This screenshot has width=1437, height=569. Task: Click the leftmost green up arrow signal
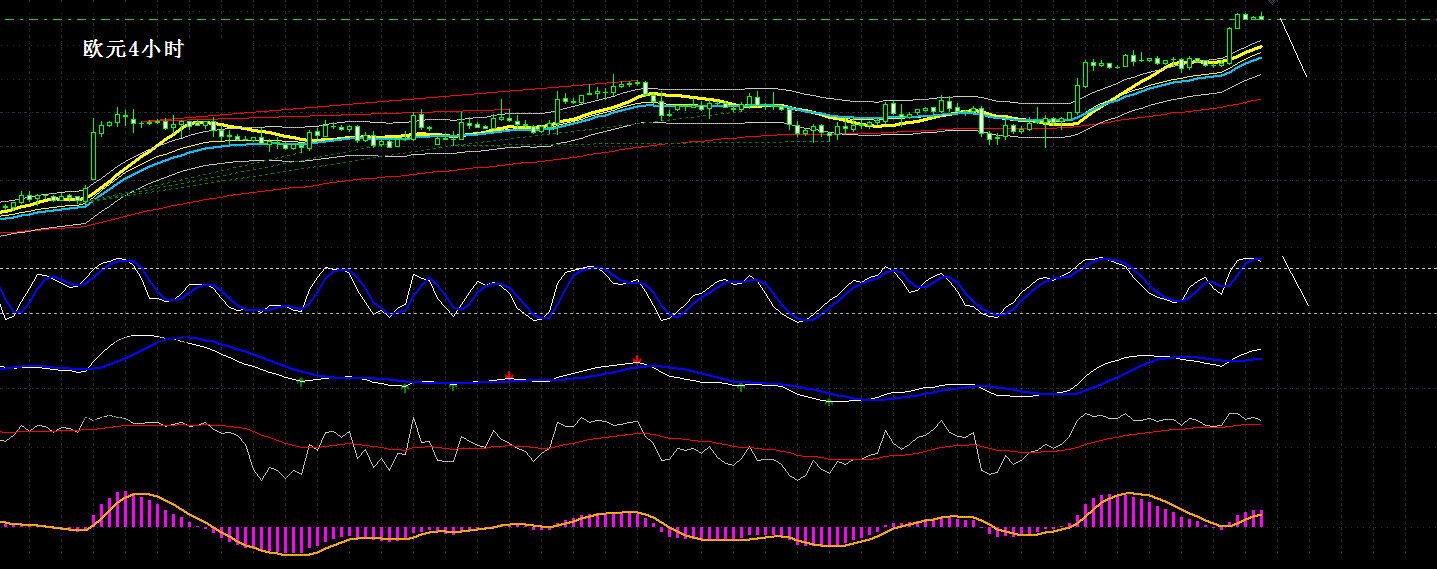tap(301, 380)
